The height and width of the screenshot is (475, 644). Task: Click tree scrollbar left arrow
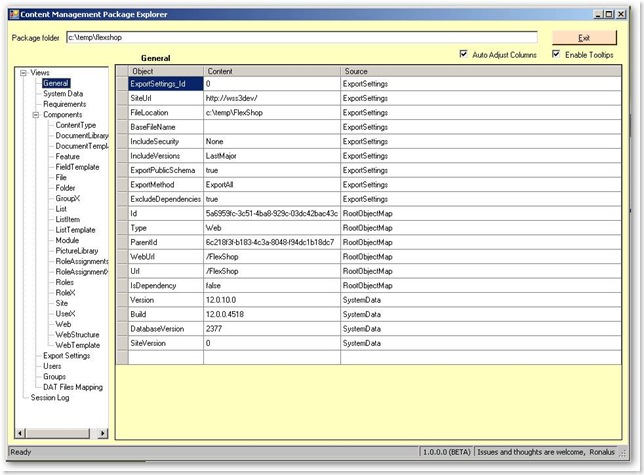tap(20, 433)
